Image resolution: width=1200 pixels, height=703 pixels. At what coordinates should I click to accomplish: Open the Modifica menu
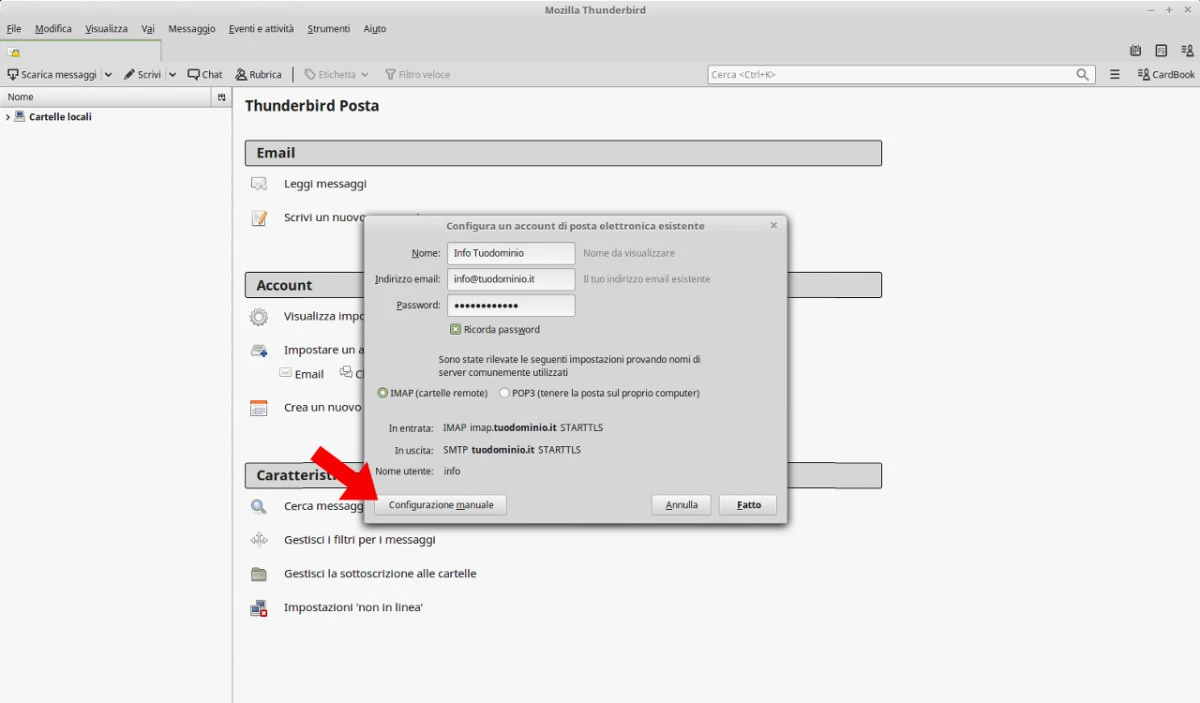pyautogui.click(x=53, y=29)
